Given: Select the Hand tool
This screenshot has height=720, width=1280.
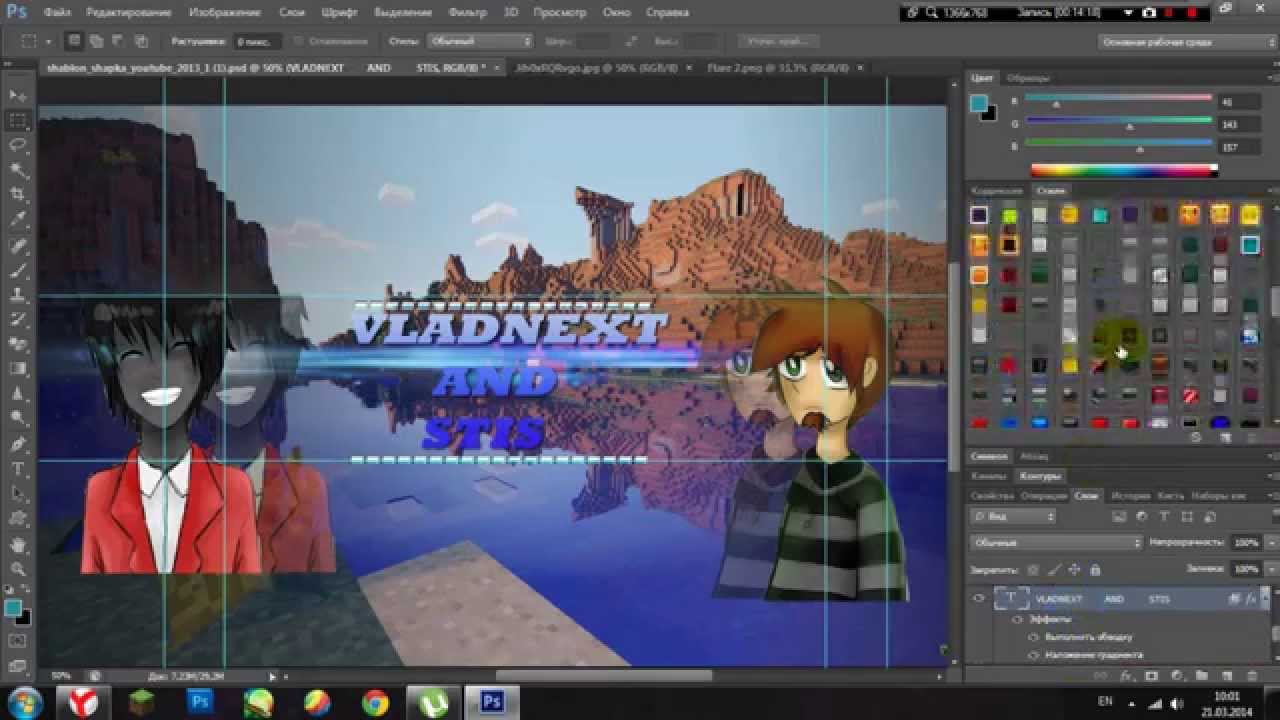Looking at the screenshot, I should pos(18,545).
